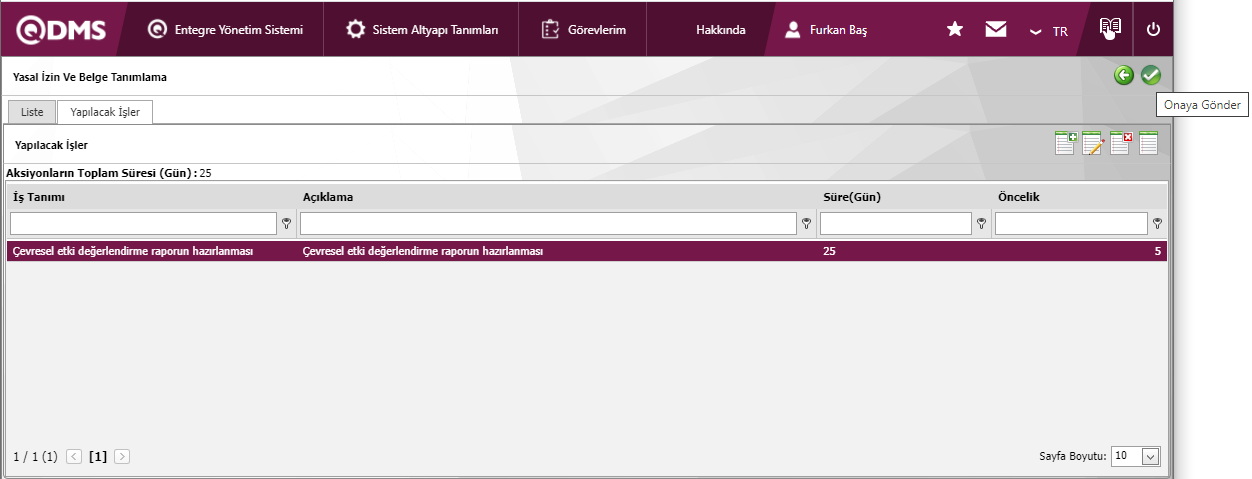Viewport: 1252px width, 479px height.
Task: Edit selected task with pencil icon
Action: [x=1093, y=144]
